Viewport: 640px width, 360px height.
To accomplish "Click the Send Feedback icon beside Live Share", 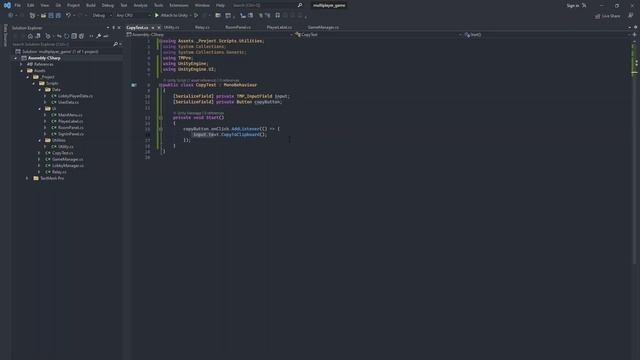I will pos(631,16).
